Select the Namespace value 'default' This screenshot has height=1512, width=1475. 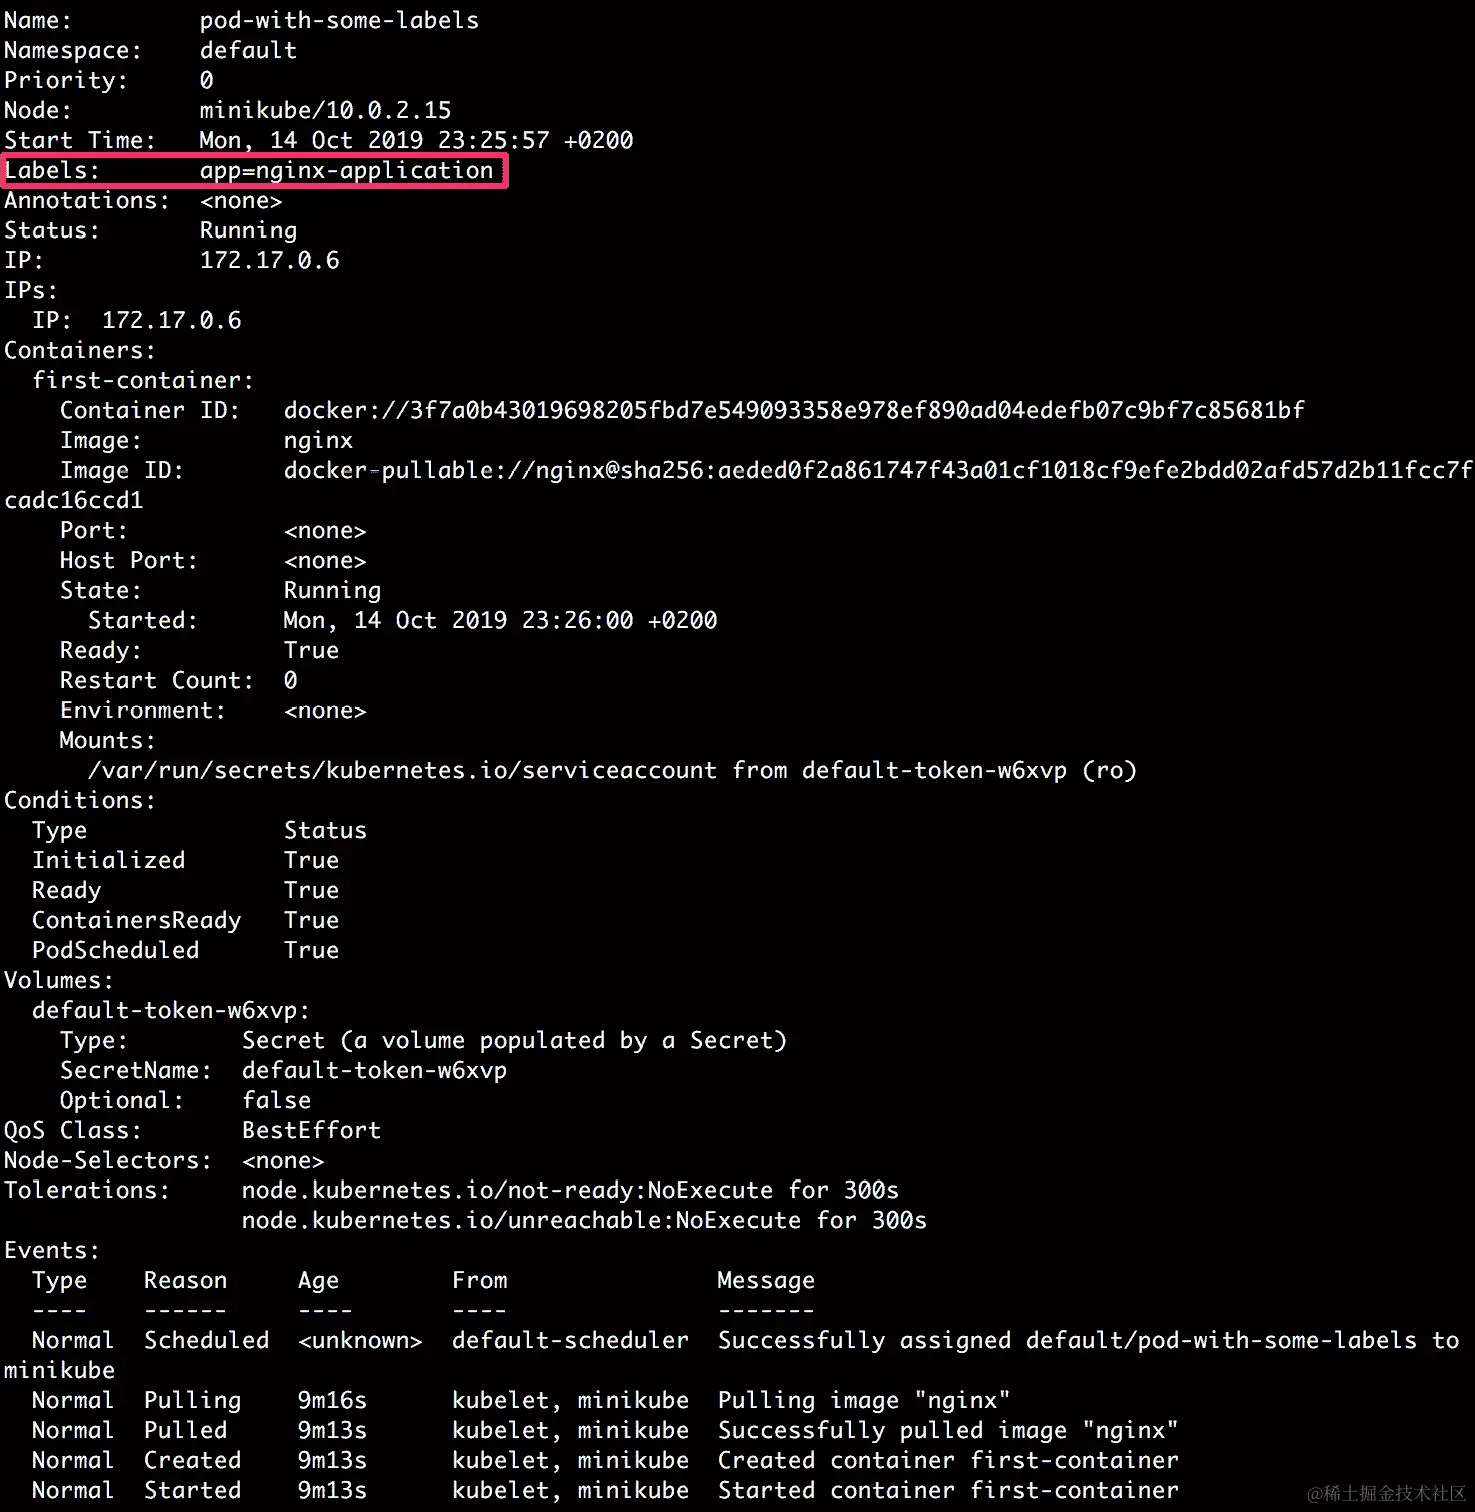[x=248, y=50]
